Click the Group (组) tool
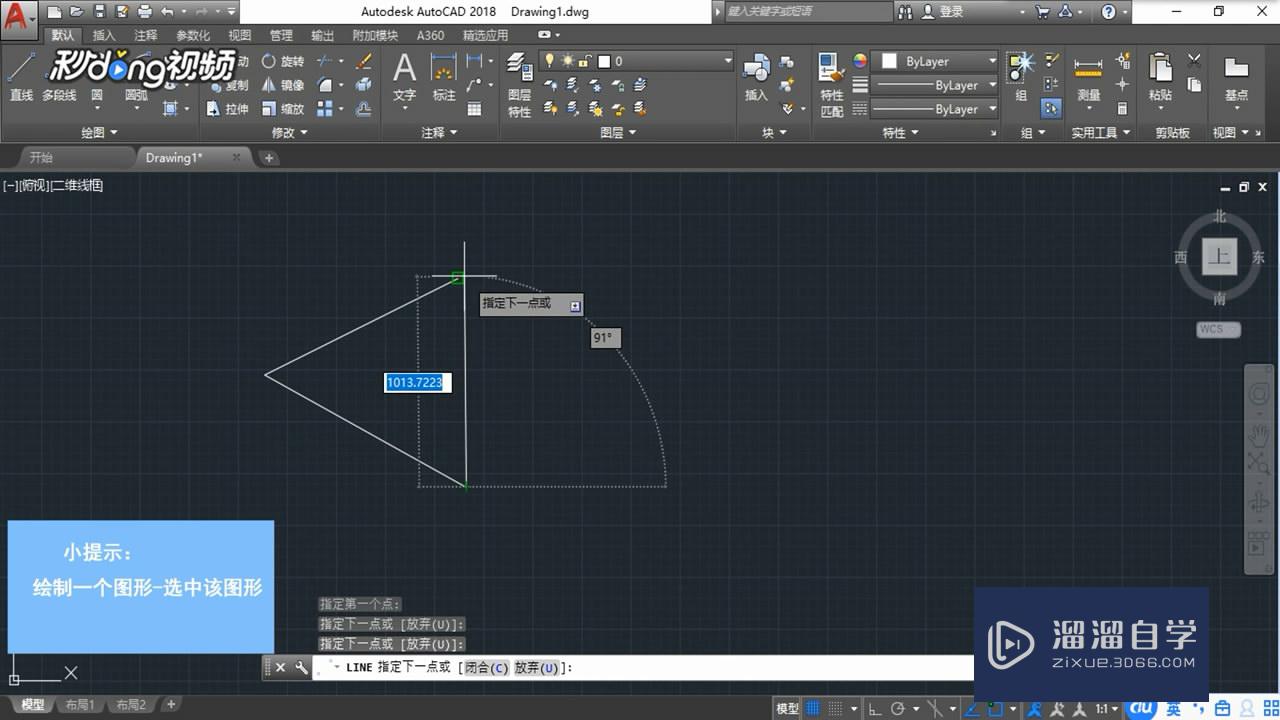The width and height of the screenshot is (1280, 720). 1021,76
